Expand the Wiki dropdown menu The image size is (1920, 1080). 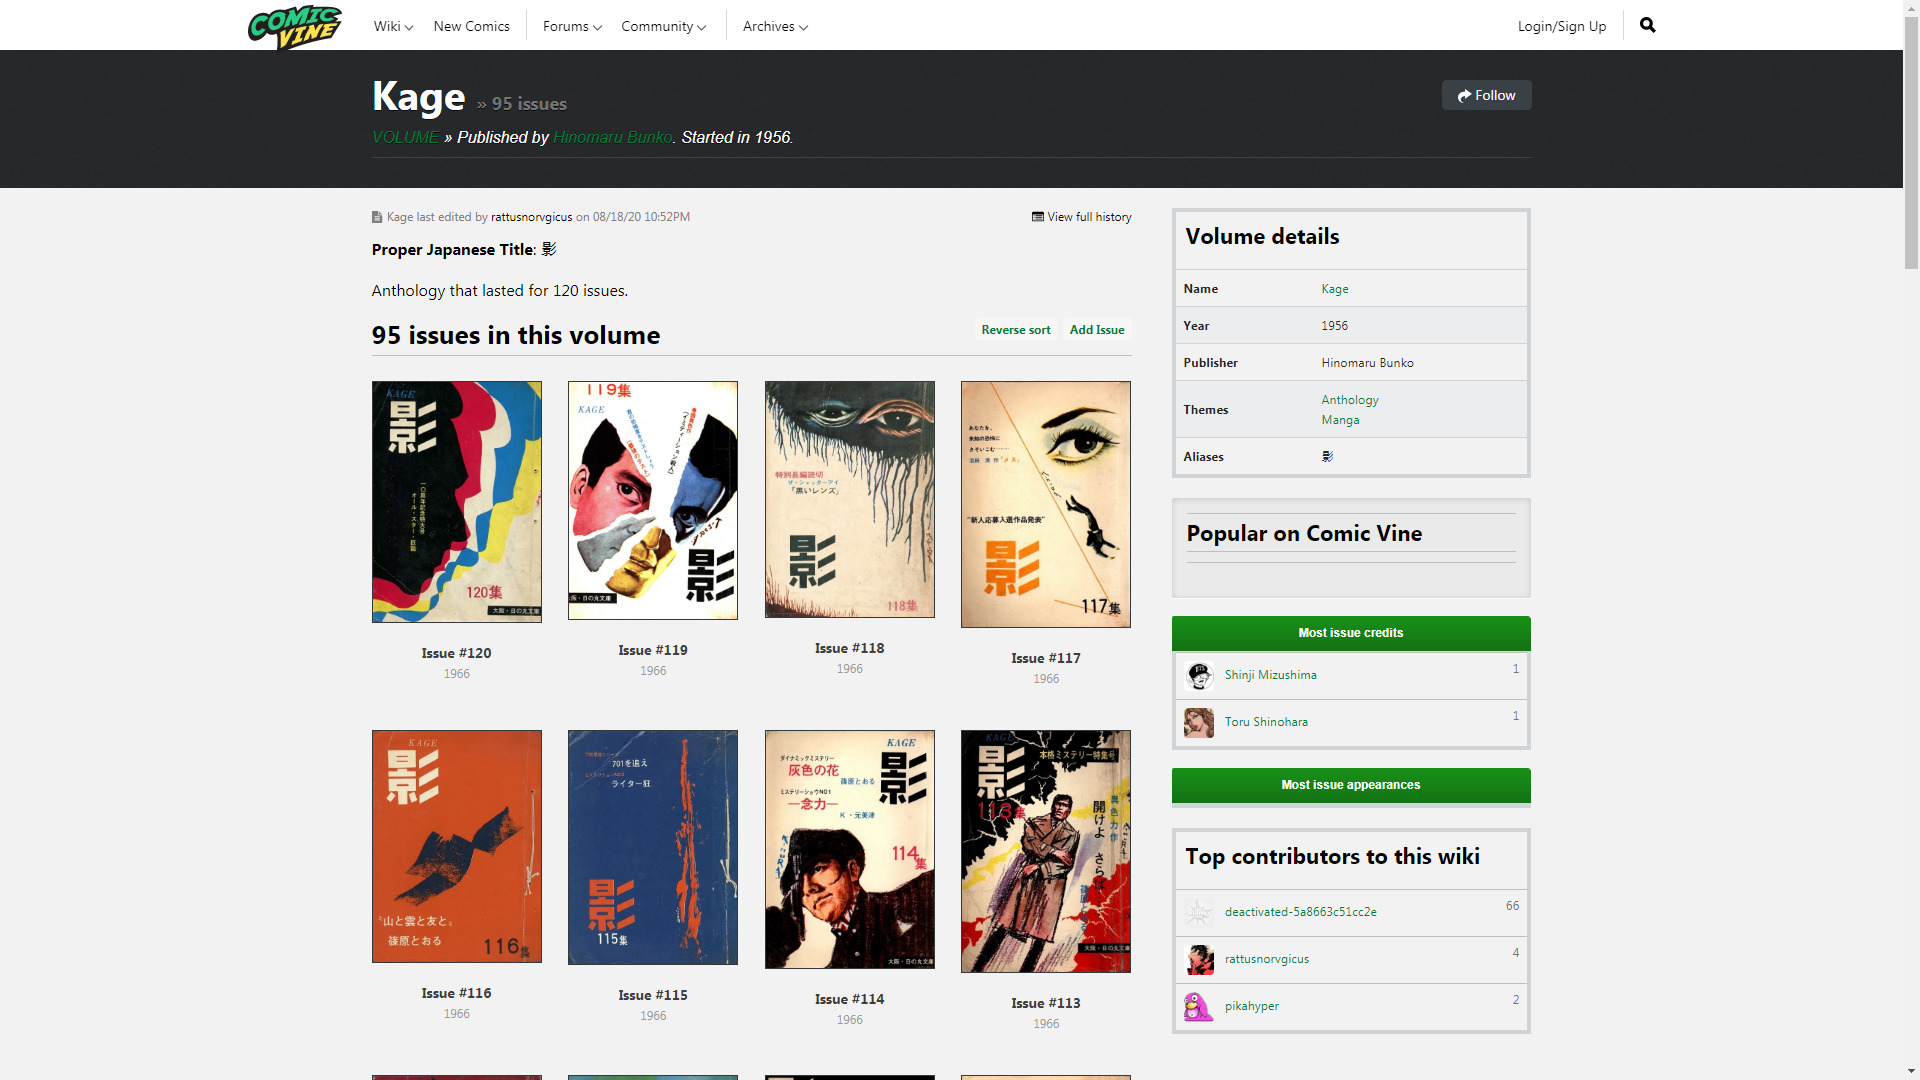coord(393,26)
